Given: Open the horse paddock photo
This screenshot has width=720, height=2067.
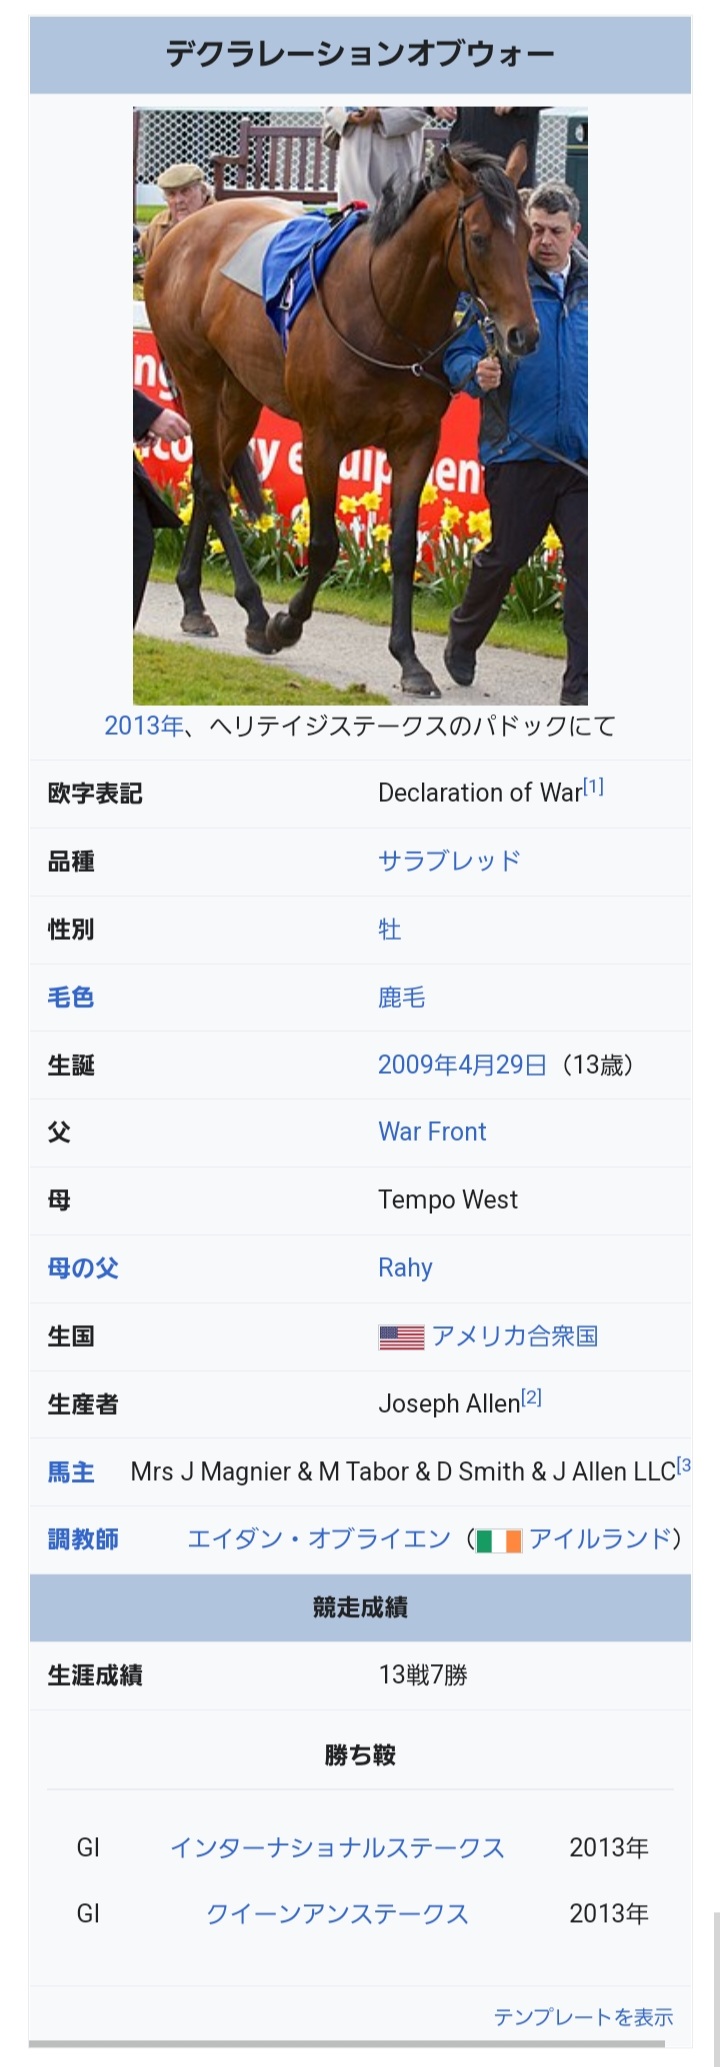Looking at the screenshot, I should point(360,405).
